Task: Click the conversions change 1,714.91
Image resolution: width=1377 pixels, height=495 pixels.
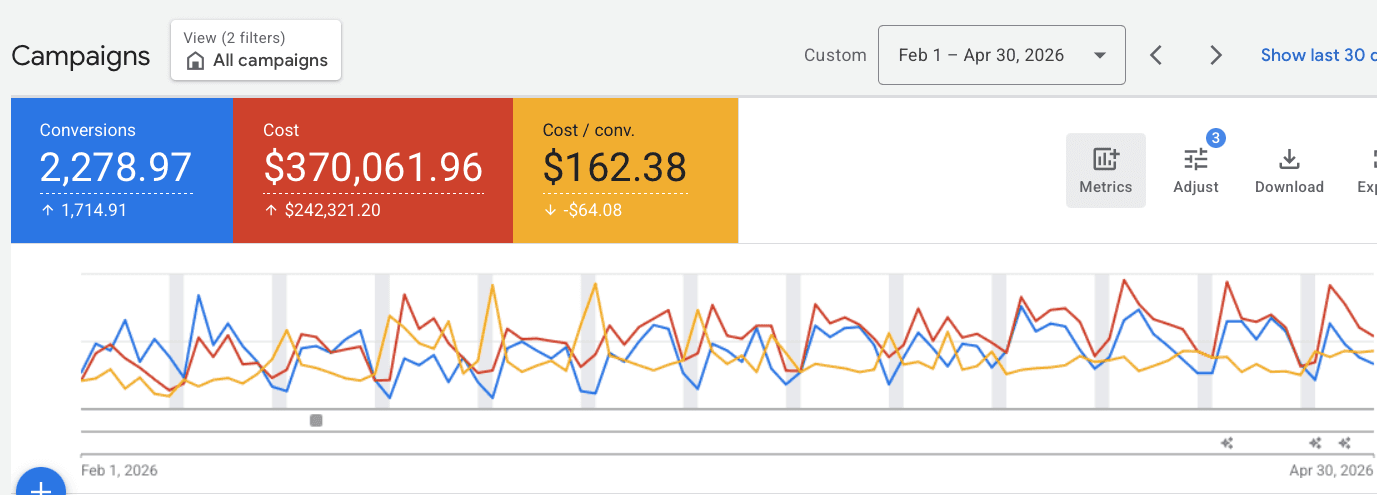Action: [x=92, y=210]
